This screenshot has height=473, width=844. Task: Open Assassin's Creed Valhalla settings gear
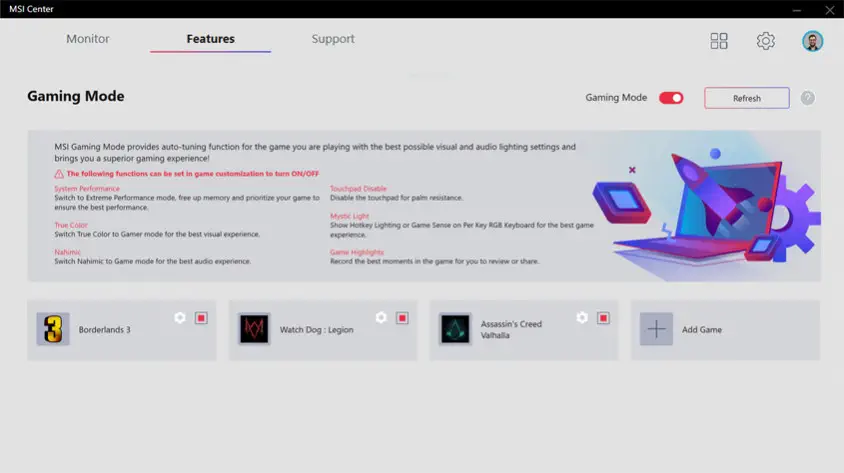coord(582,318)
